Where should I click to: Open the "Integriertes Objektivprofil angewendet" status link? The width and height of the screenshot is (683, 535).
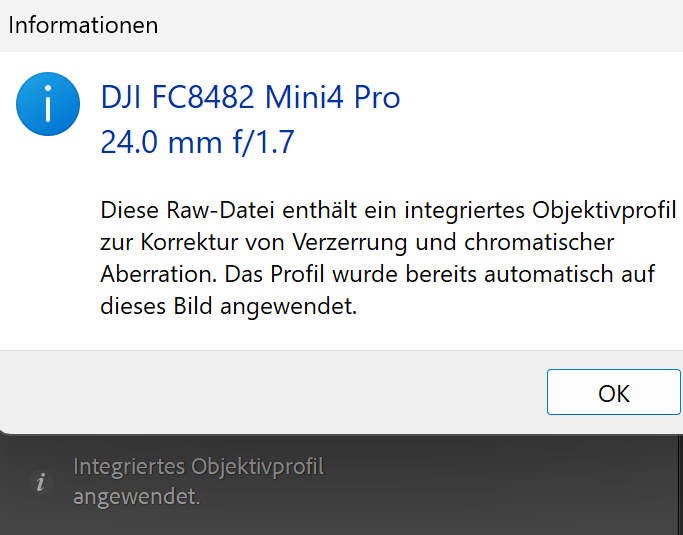coord(198,481)
